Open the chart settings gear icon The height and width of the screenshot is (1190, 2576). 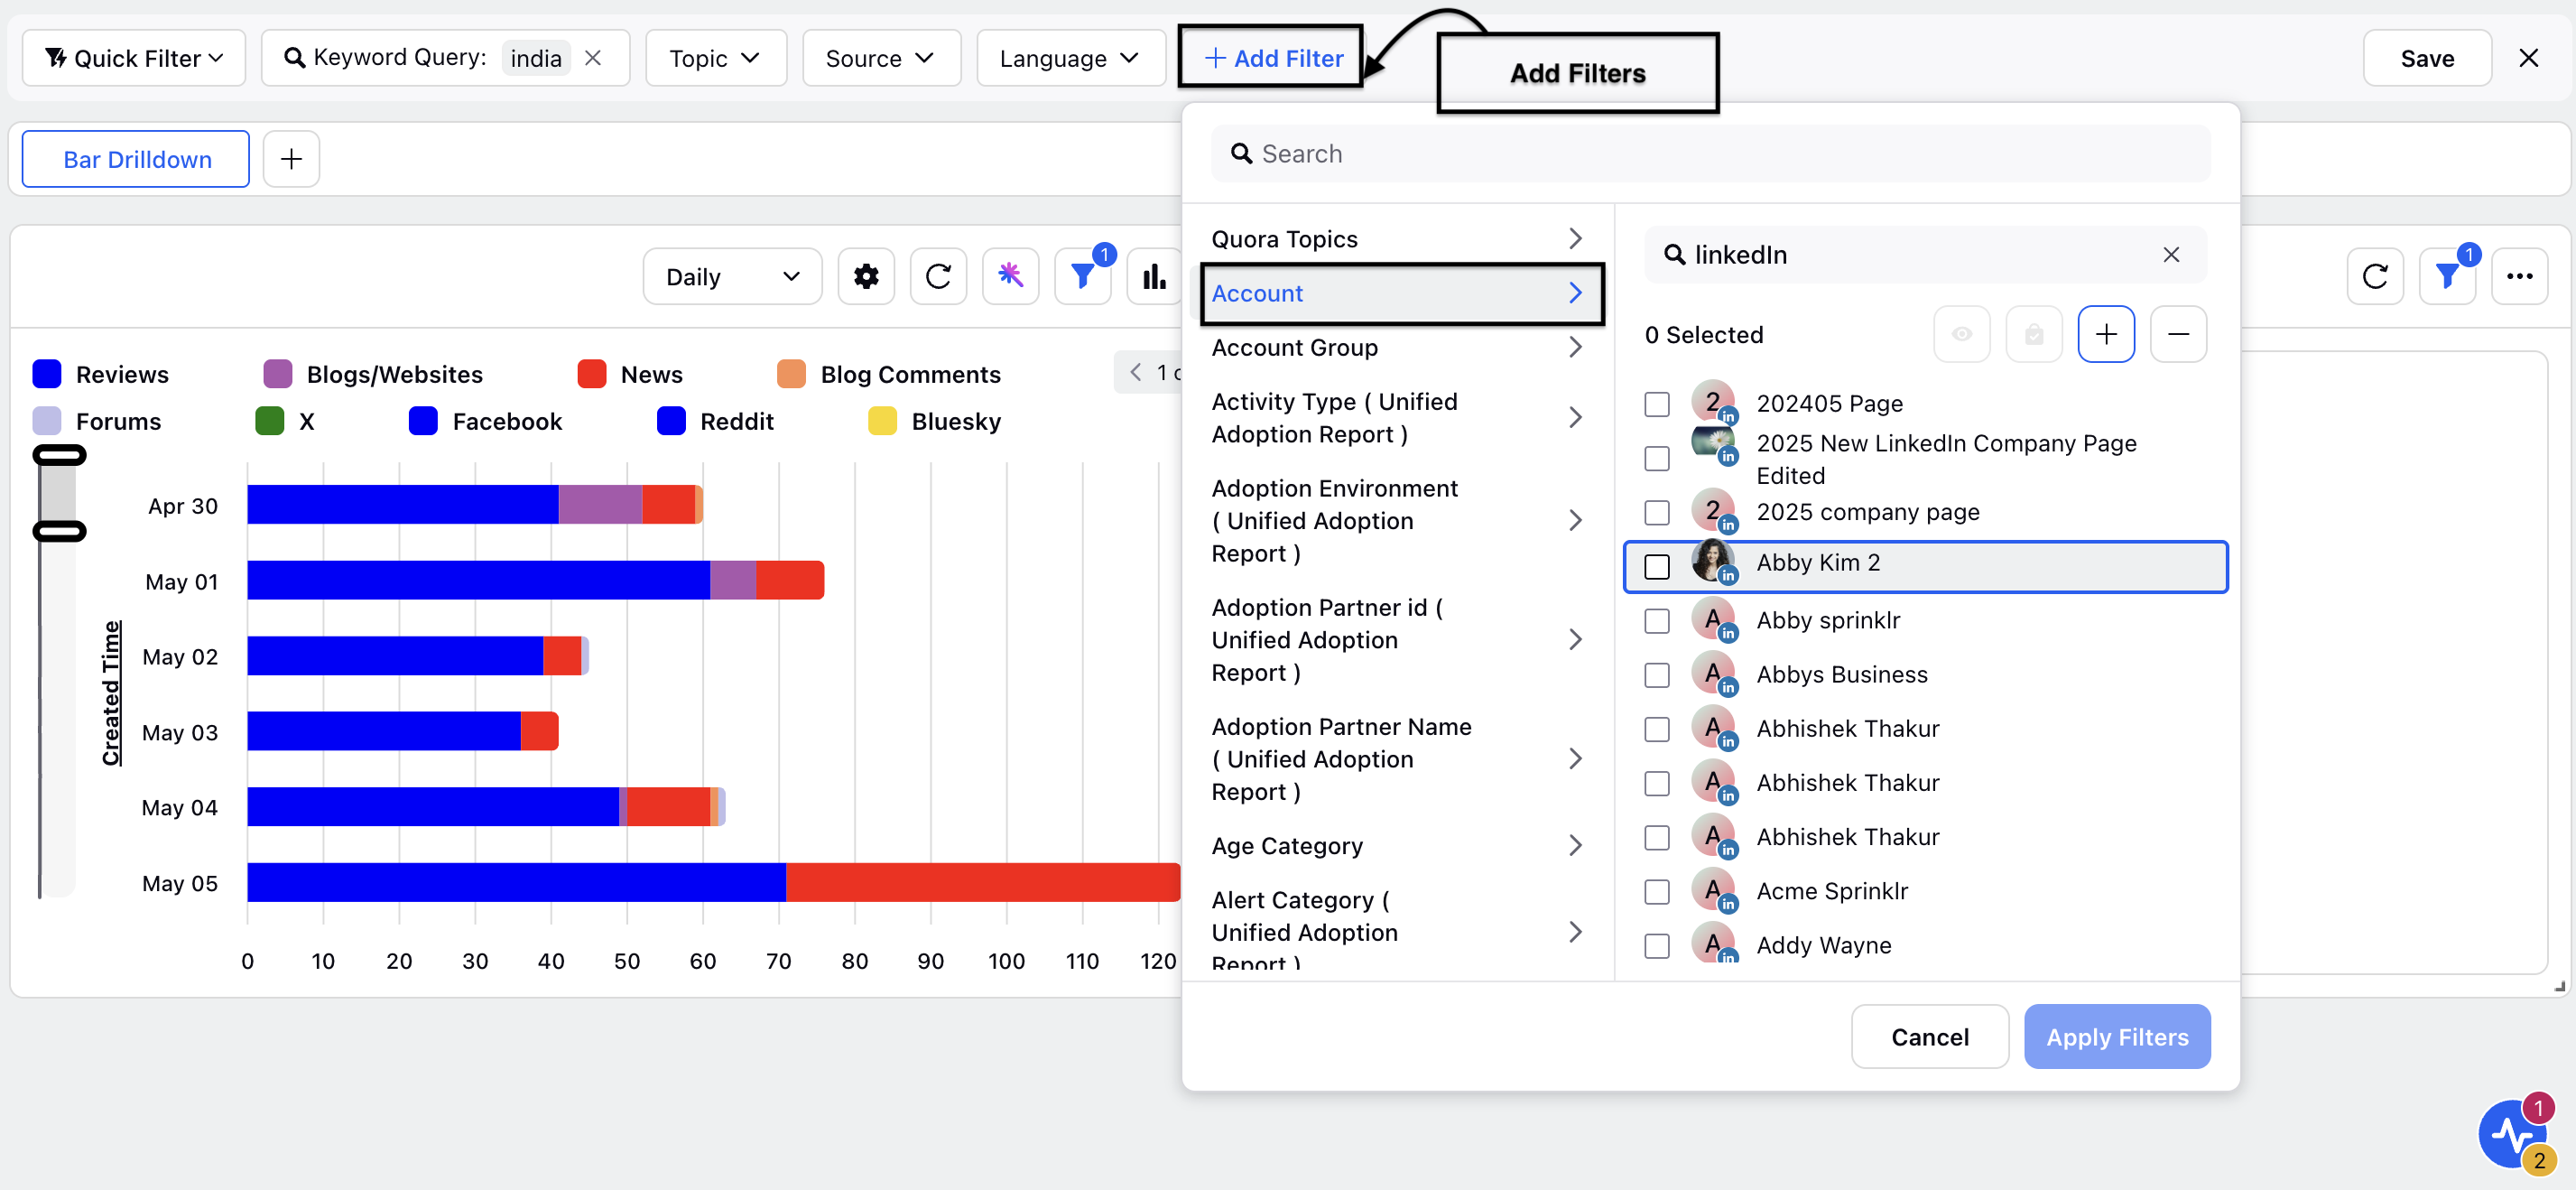[x=866, y=276]
